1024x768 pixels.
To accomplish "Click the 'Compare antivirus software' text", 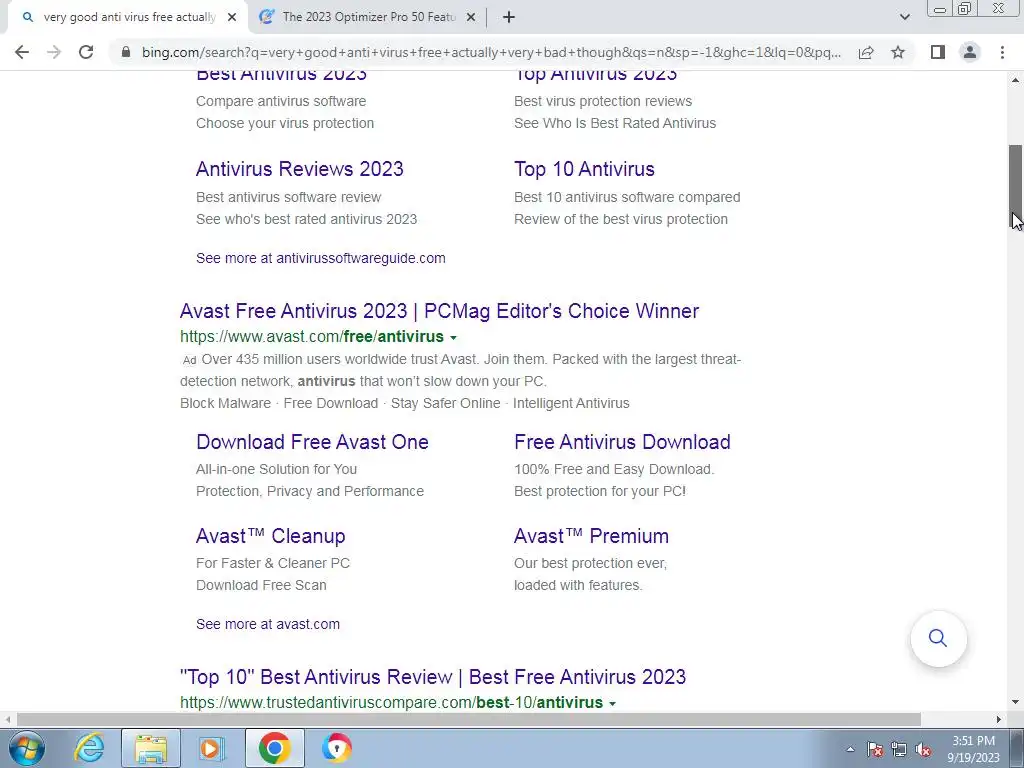I will coord(281,101).
